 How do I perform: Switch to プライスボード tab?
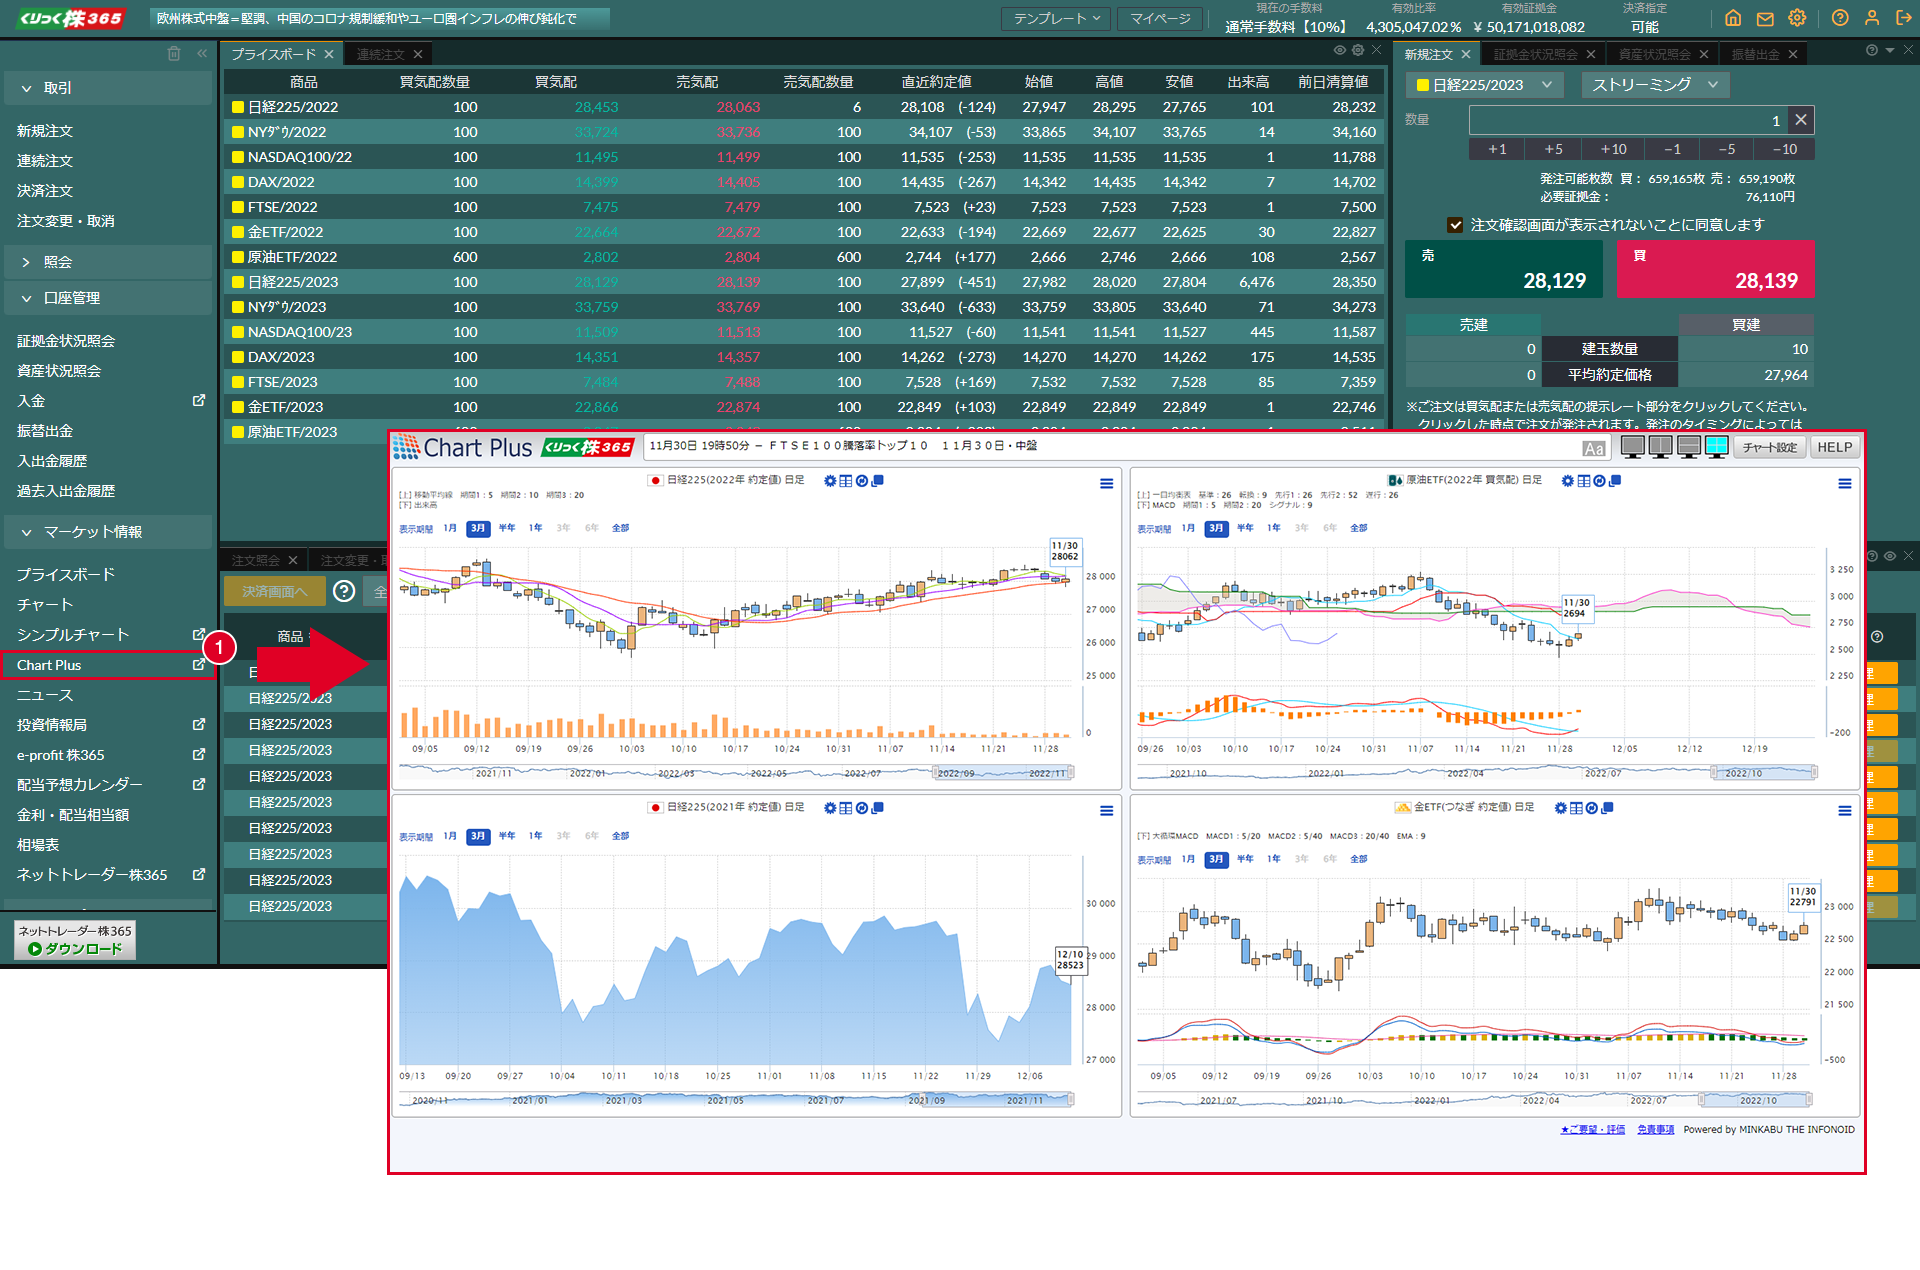click(274, 54)
